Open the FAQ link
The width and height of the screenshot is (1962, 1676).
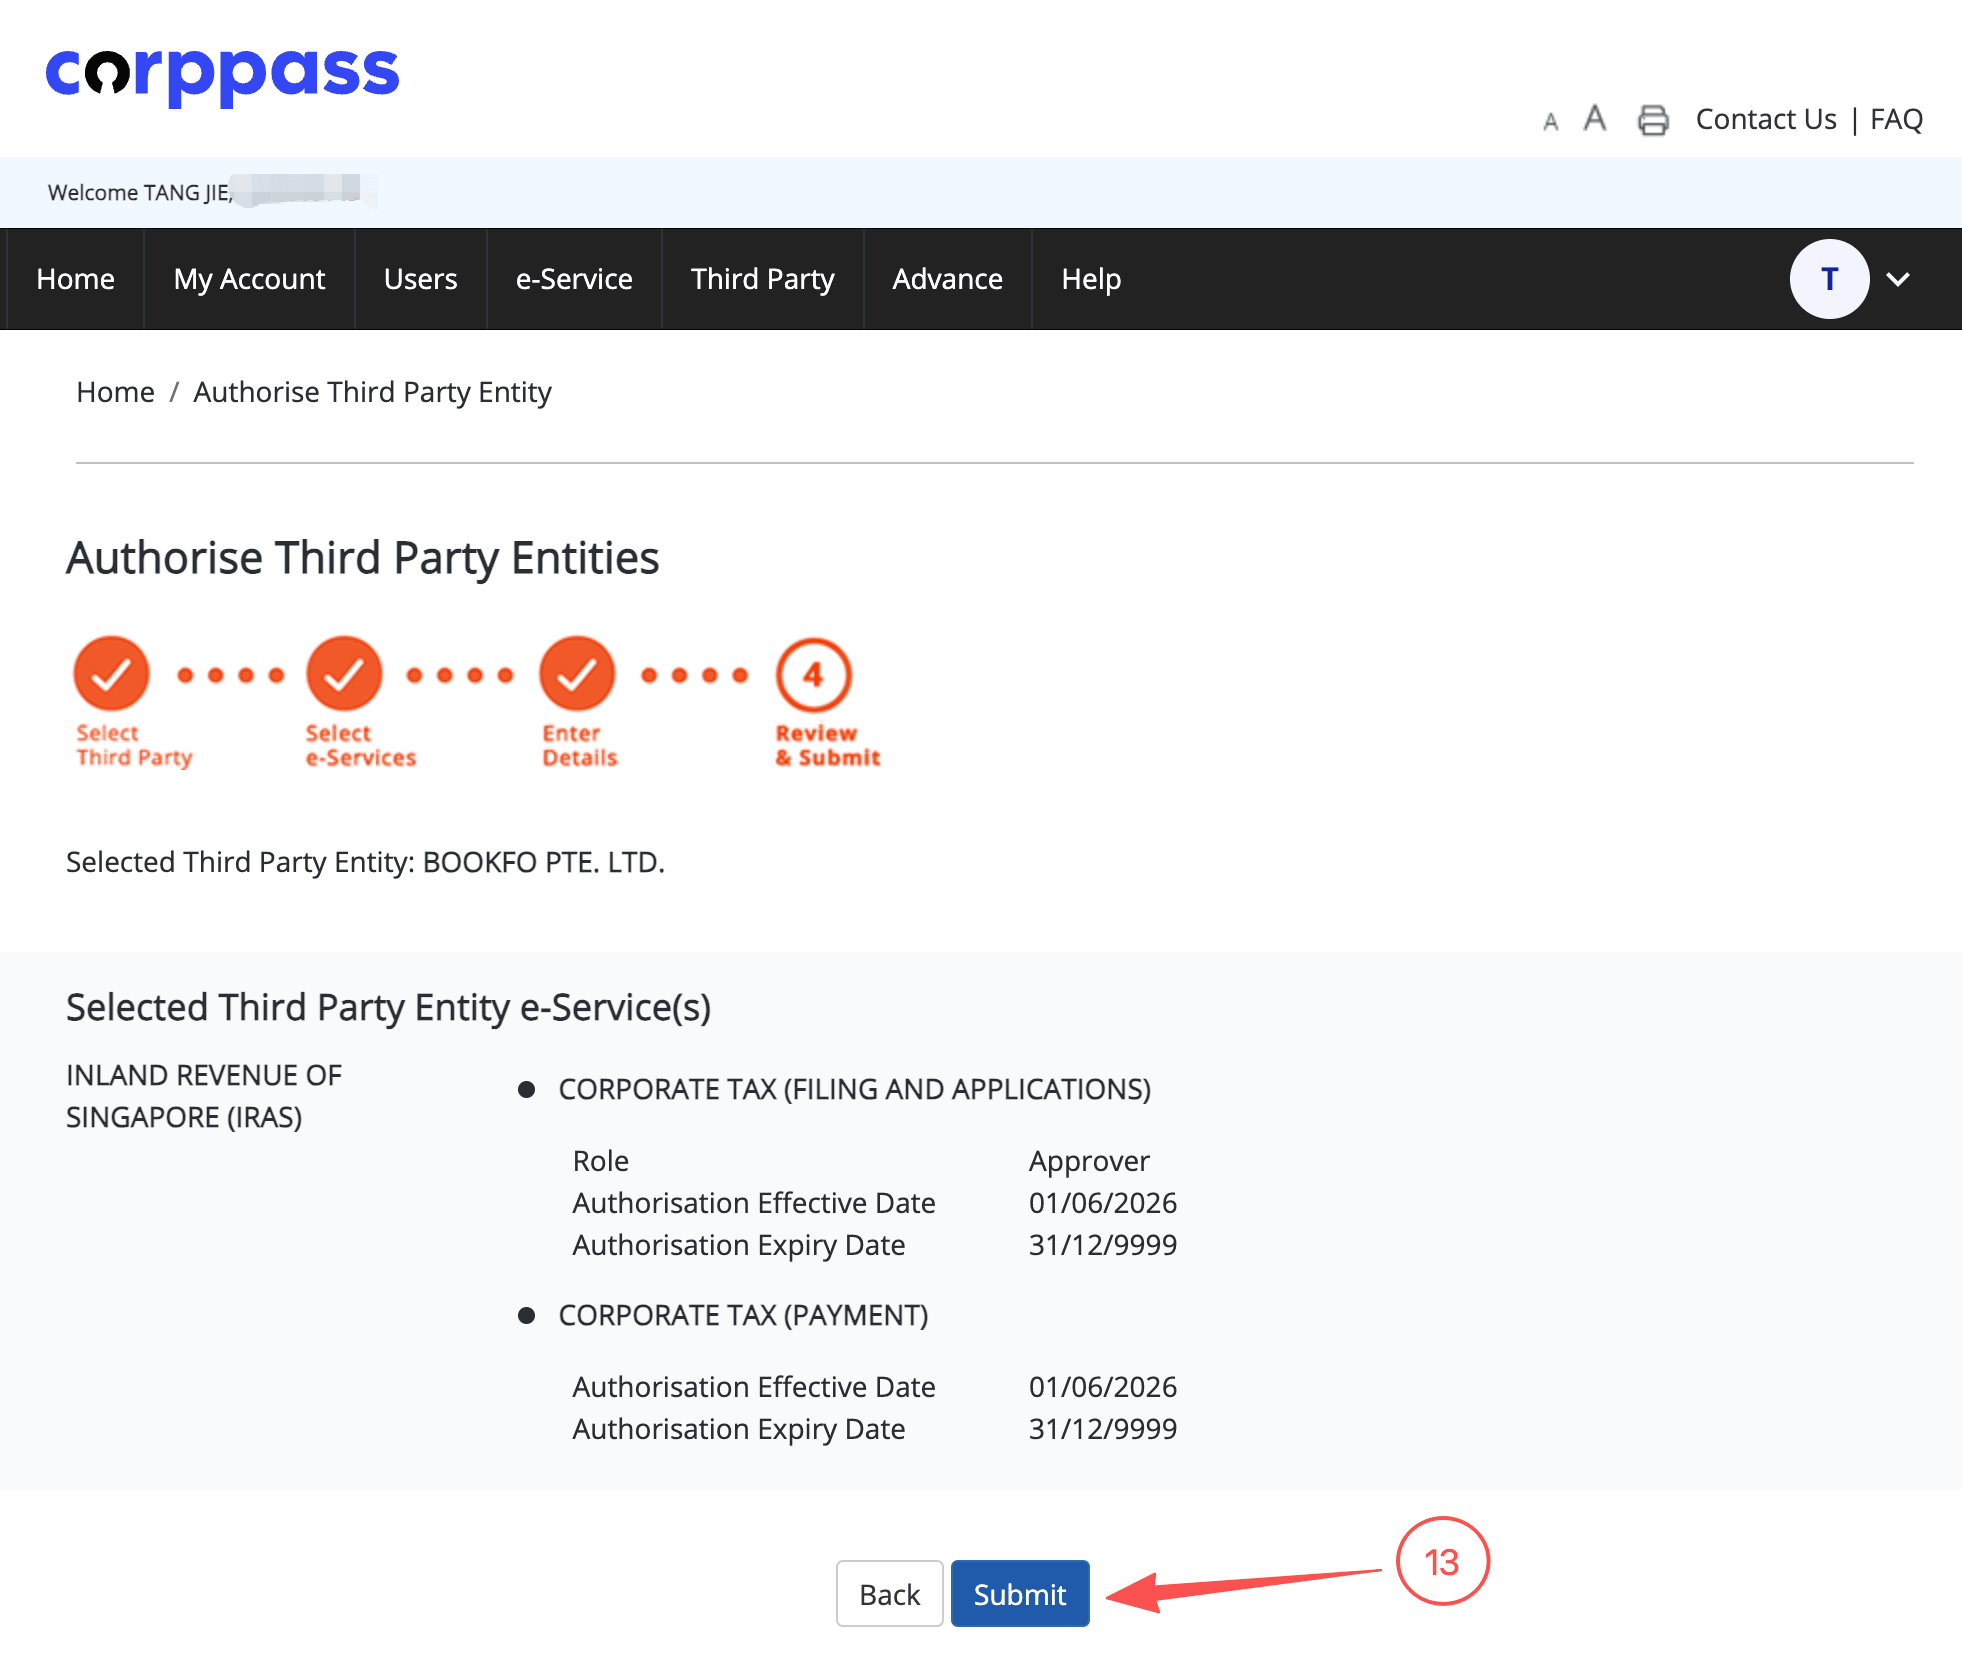click(1896, 119)
